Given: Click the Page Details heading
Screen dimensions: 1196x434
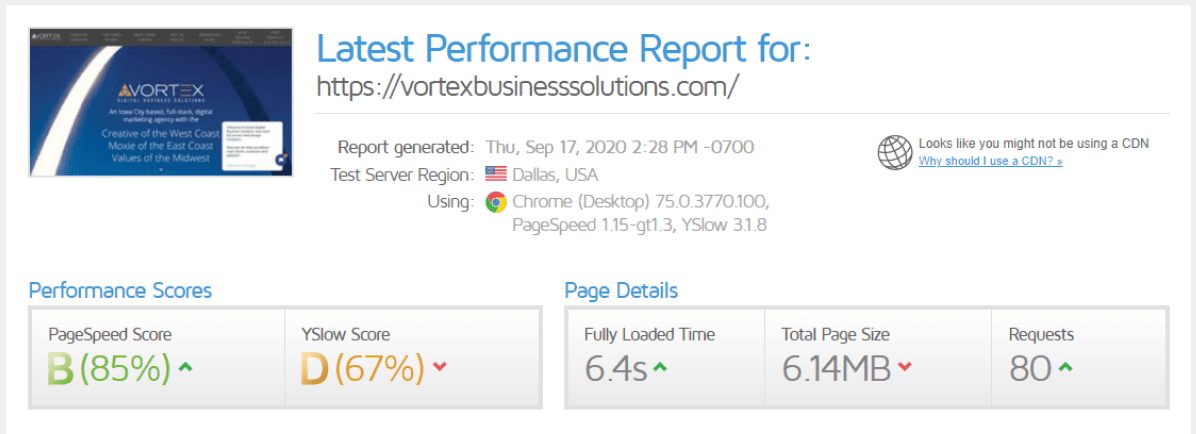Looking at the screenshot, I should (x=621, y=290).
